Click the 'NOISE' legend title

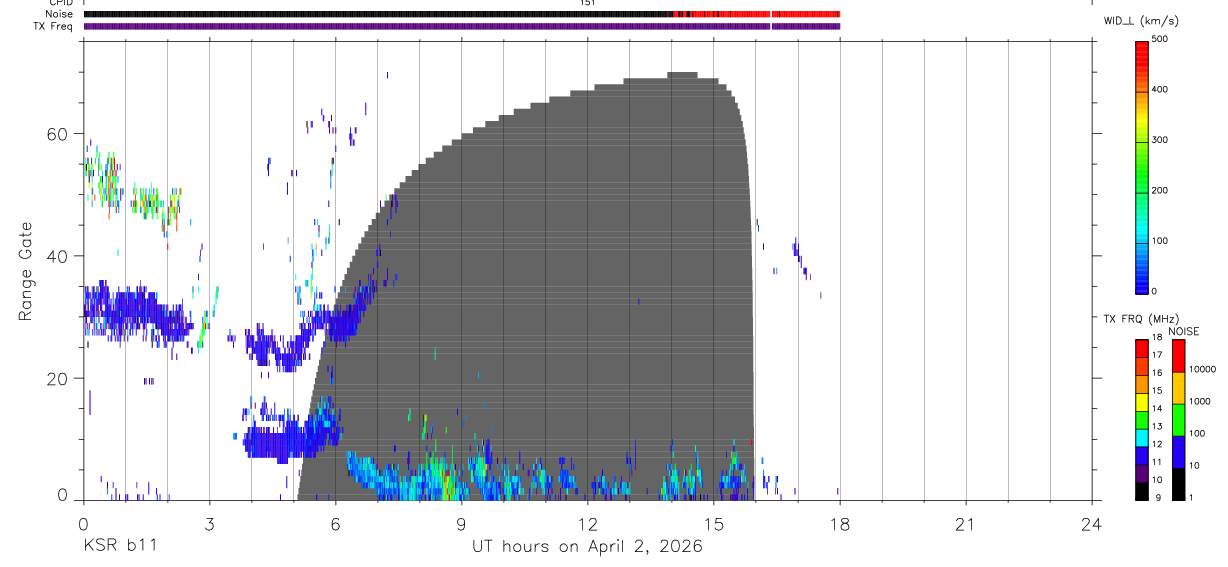point(1185,331)
